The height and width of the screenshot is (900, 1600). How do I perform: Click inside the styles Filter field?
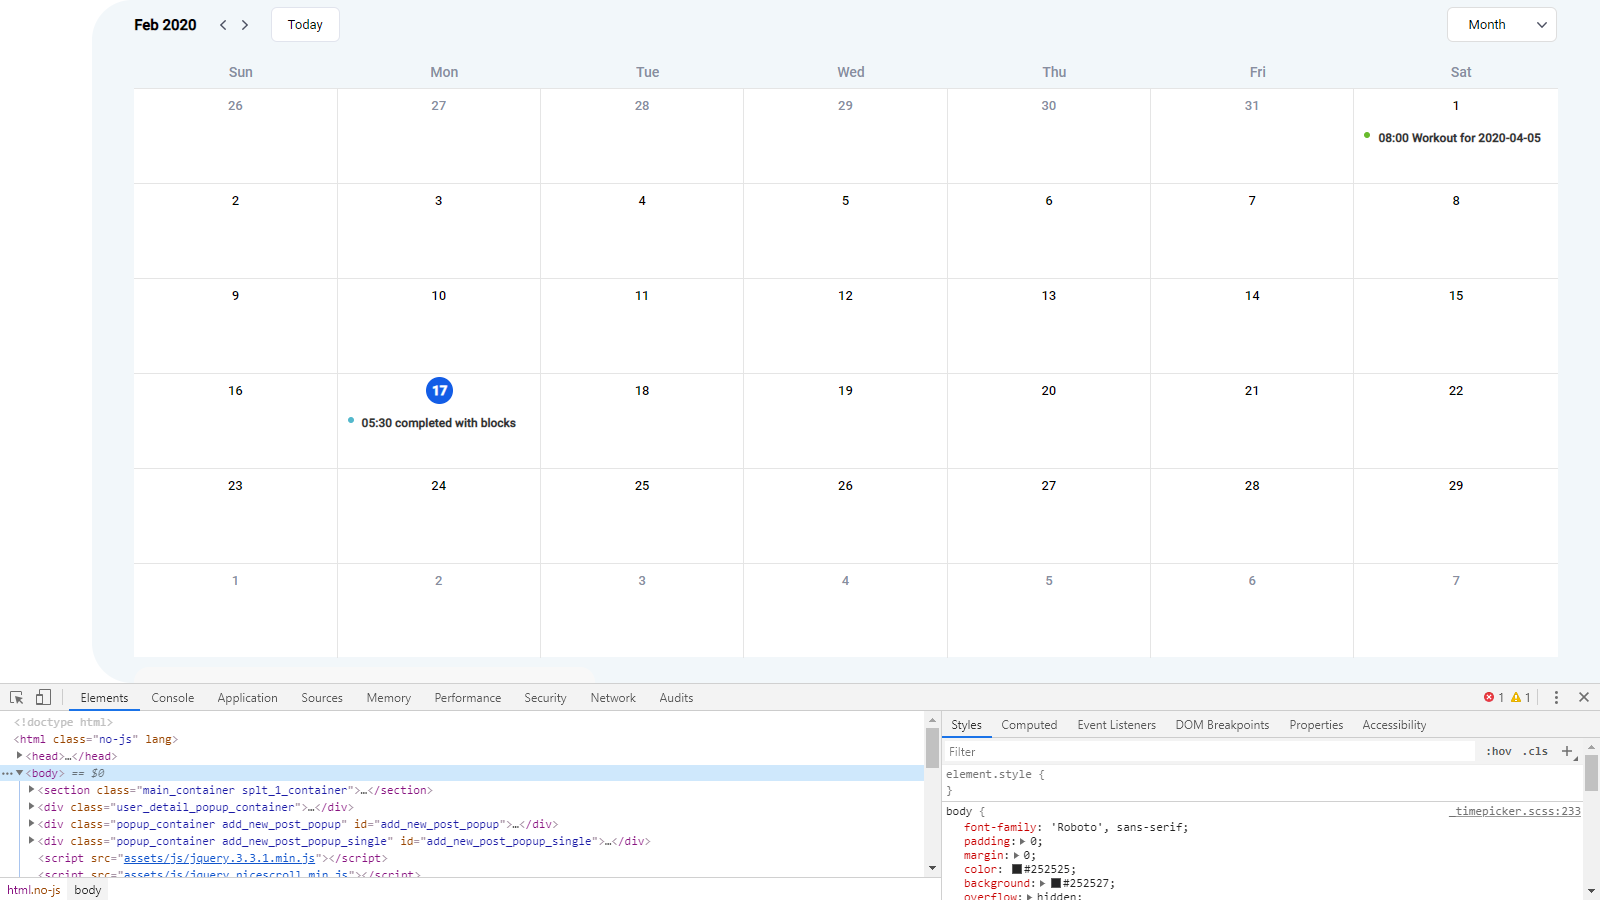coord(1100,751)
